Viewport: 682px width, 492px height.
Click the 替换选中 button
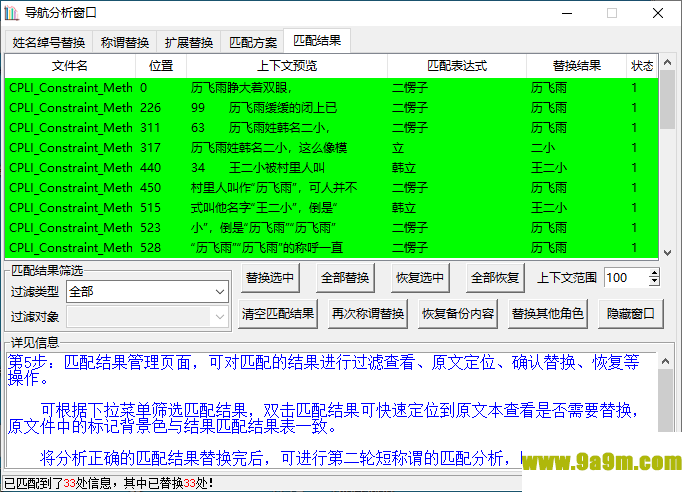point(270,278)
